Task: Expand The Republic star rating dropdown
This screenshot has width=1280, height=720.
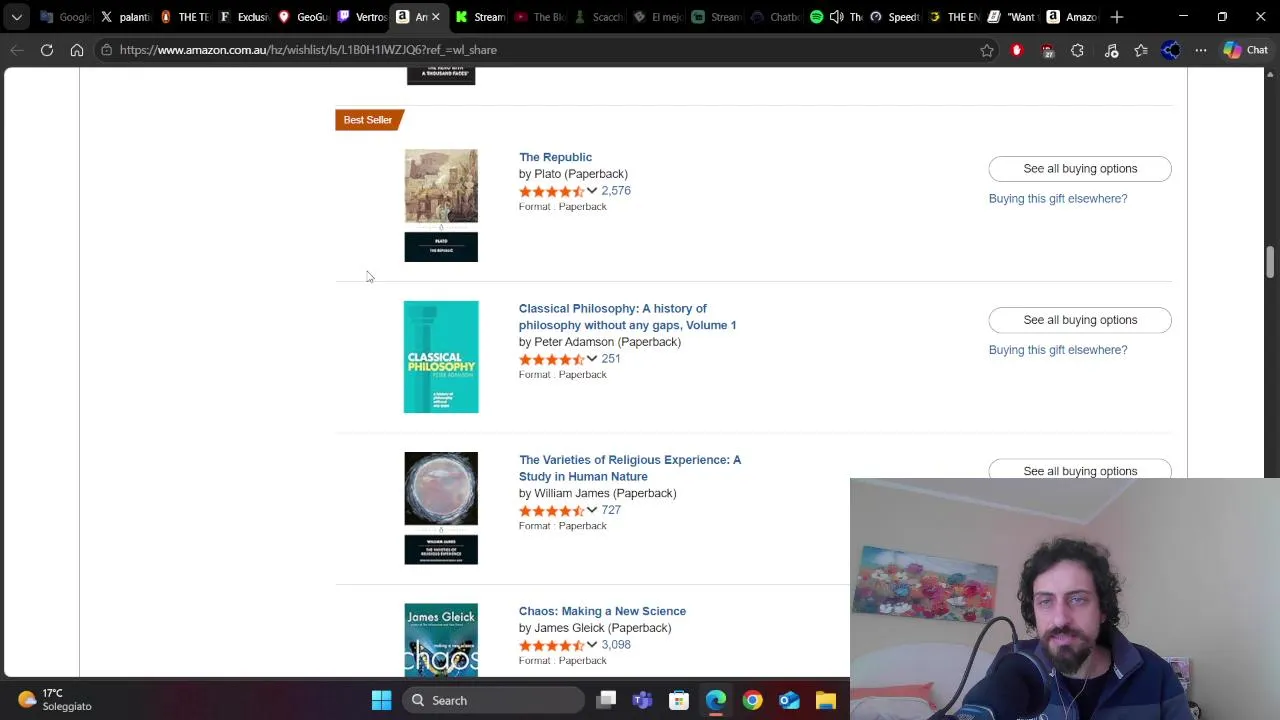Action: [592, 191]
